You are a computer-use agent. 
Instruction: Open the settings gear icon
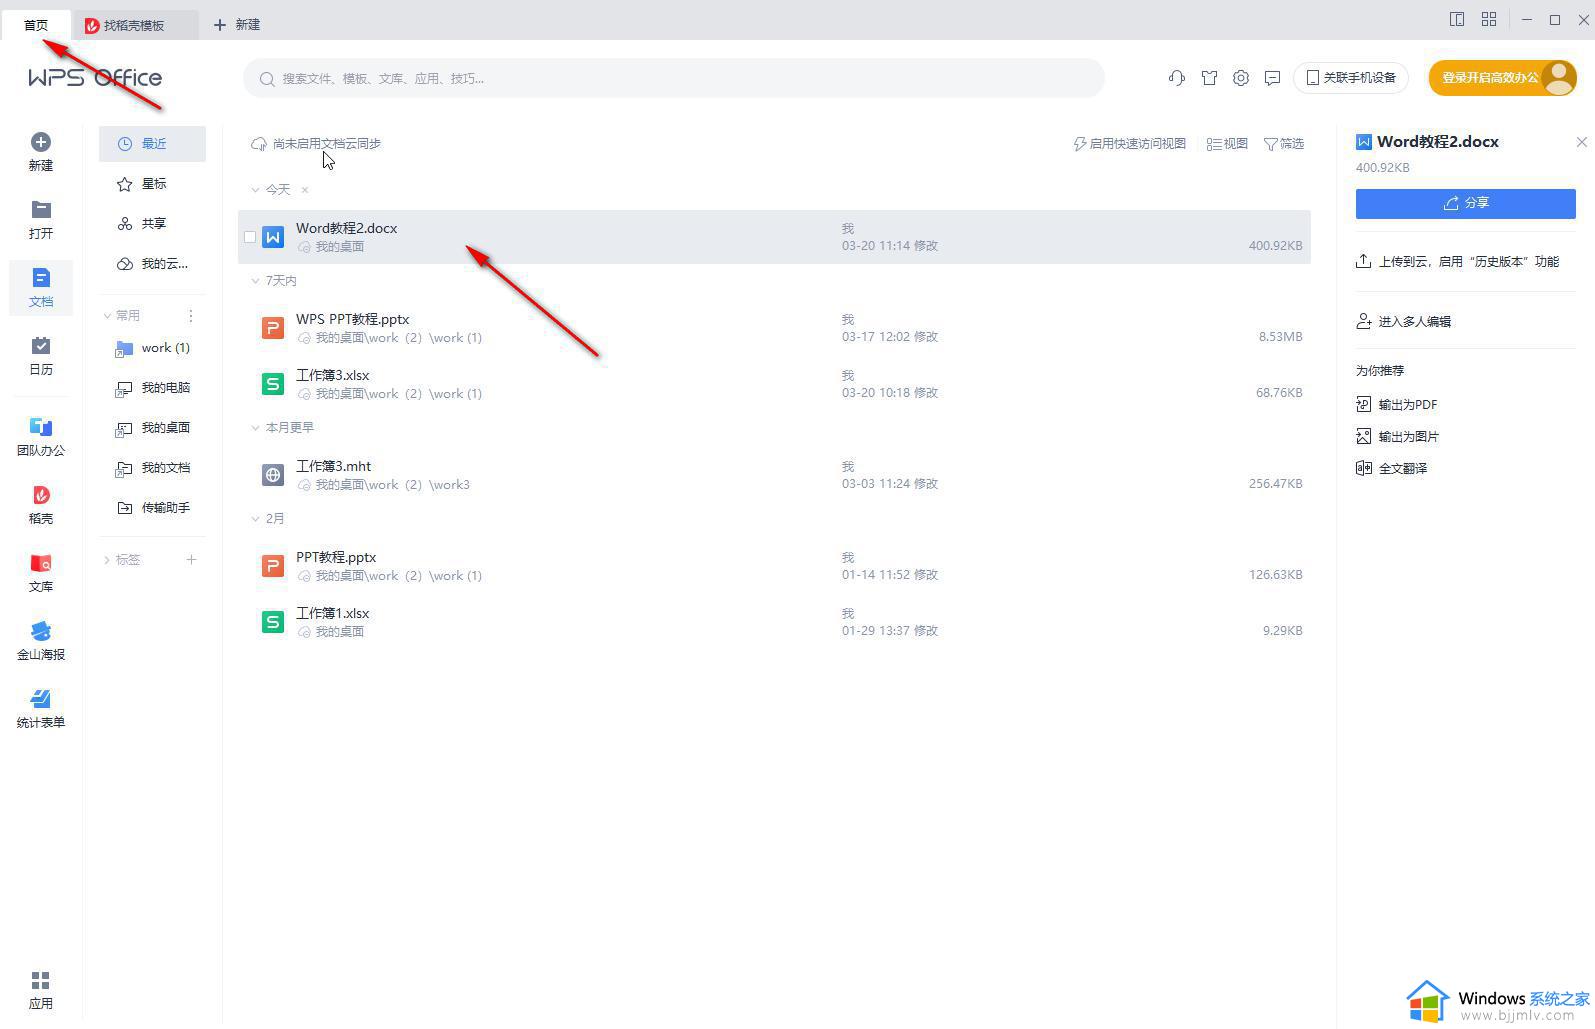tap(1241, 78)
